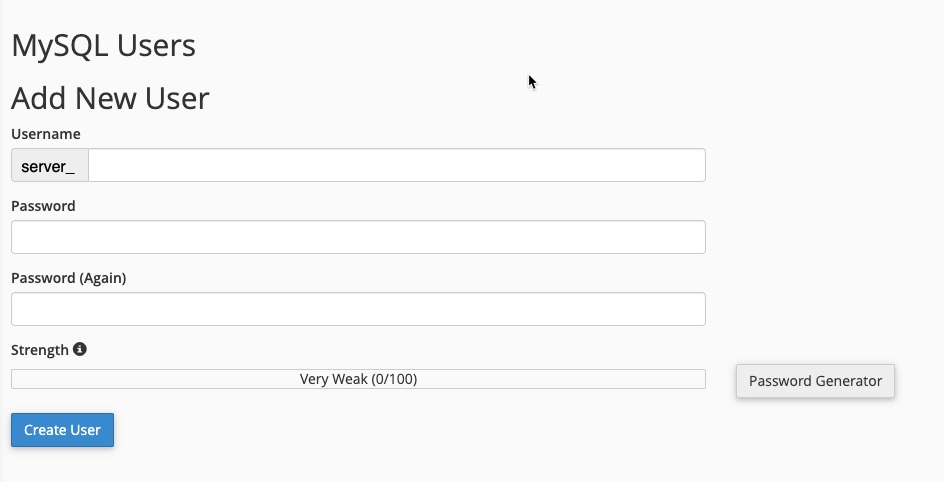Select the Password (Again) input box

[358, 309]
